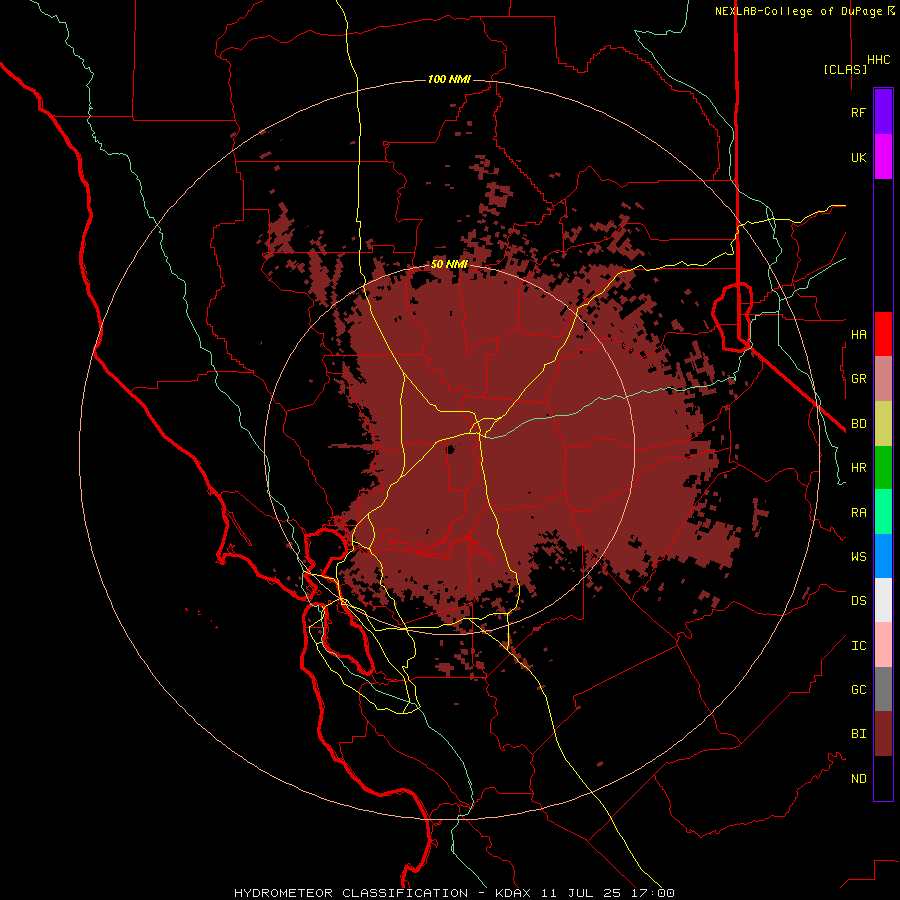Click the DS legend label

pyautogui.click(x=858, y=601)
